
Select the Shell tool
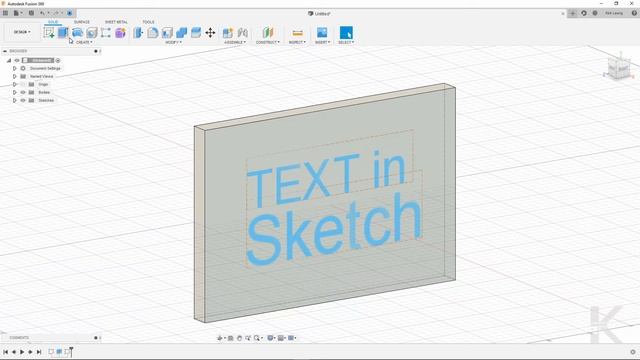coord(167,32)
